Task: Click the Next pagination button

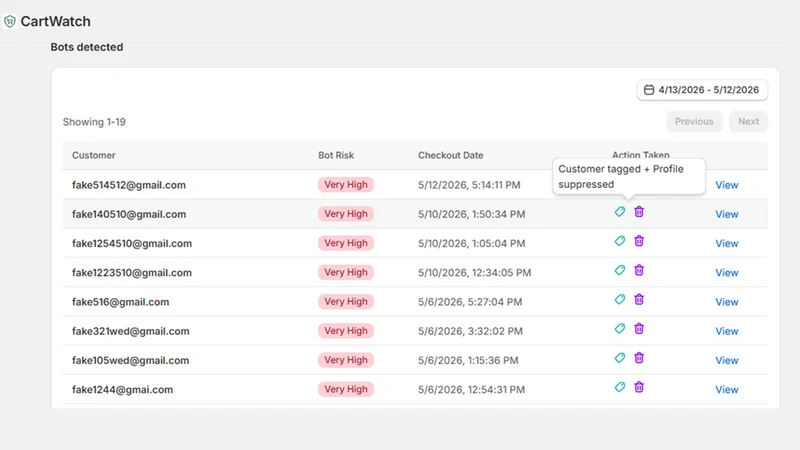Action: 748,121
